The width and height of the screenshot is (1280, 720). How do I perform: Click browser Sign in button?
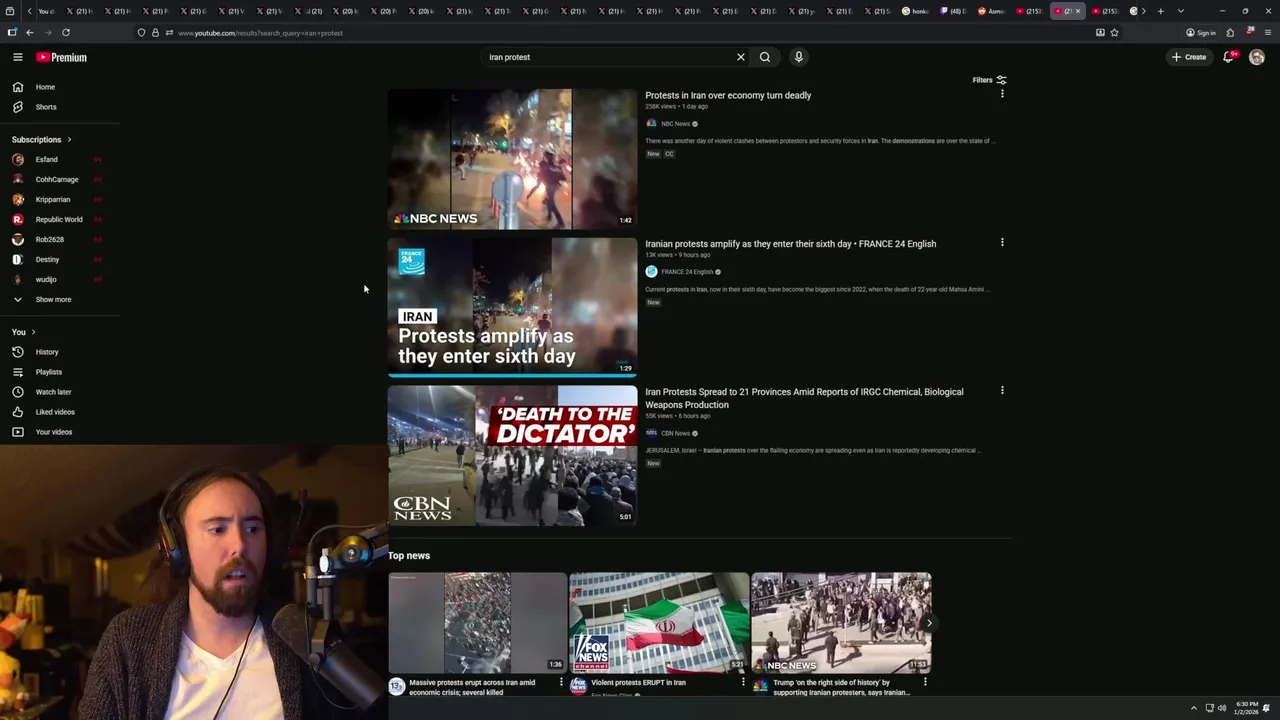coord(1201,32)
